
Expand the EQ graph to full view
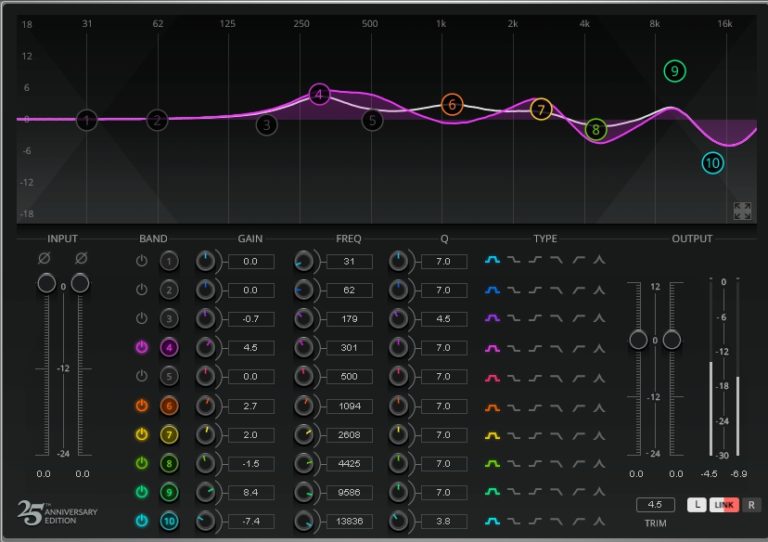(x=742, y=210)
